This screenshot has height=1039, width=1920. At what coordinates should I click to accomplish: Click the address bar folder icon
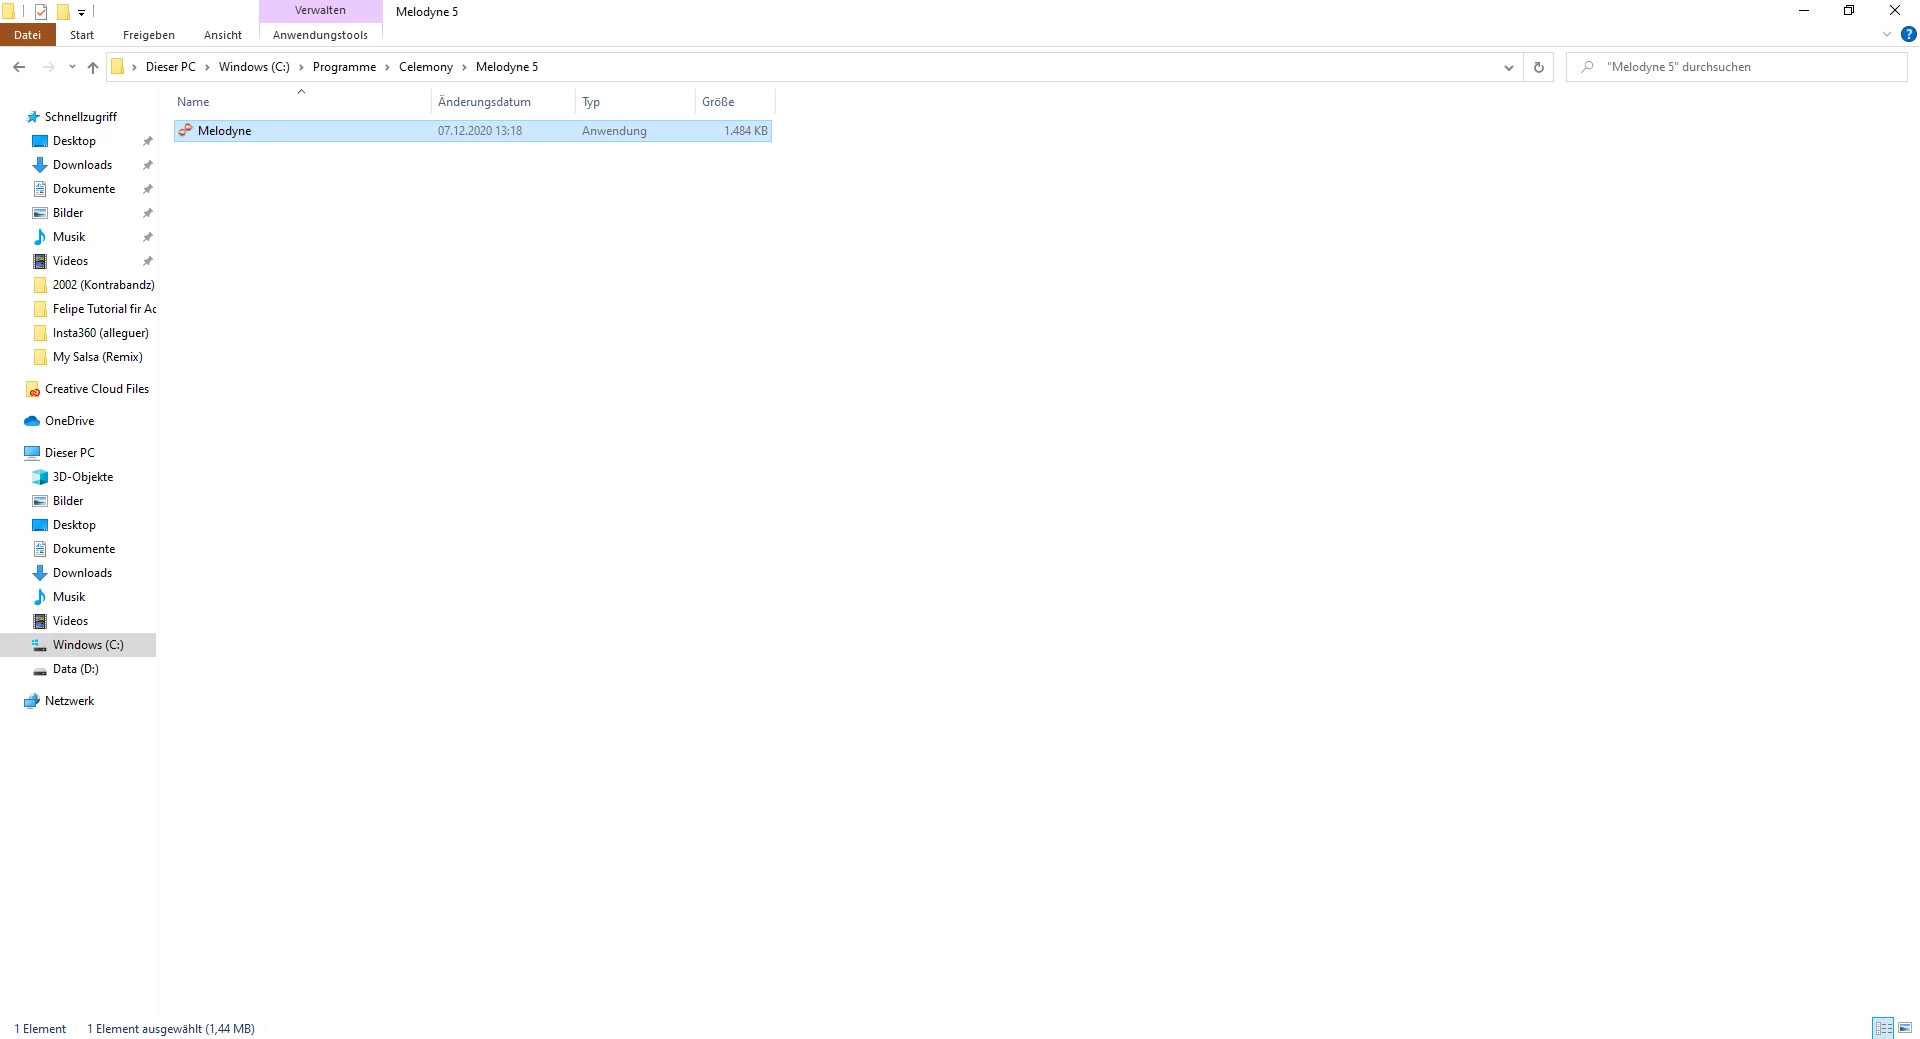[x=117, y=67]
